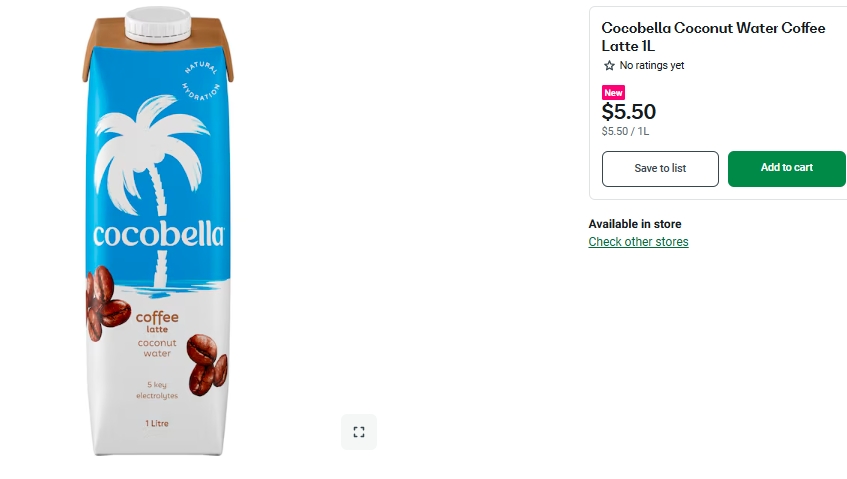Click the star rating icon
847x479 pixels.
coord(609,66)
